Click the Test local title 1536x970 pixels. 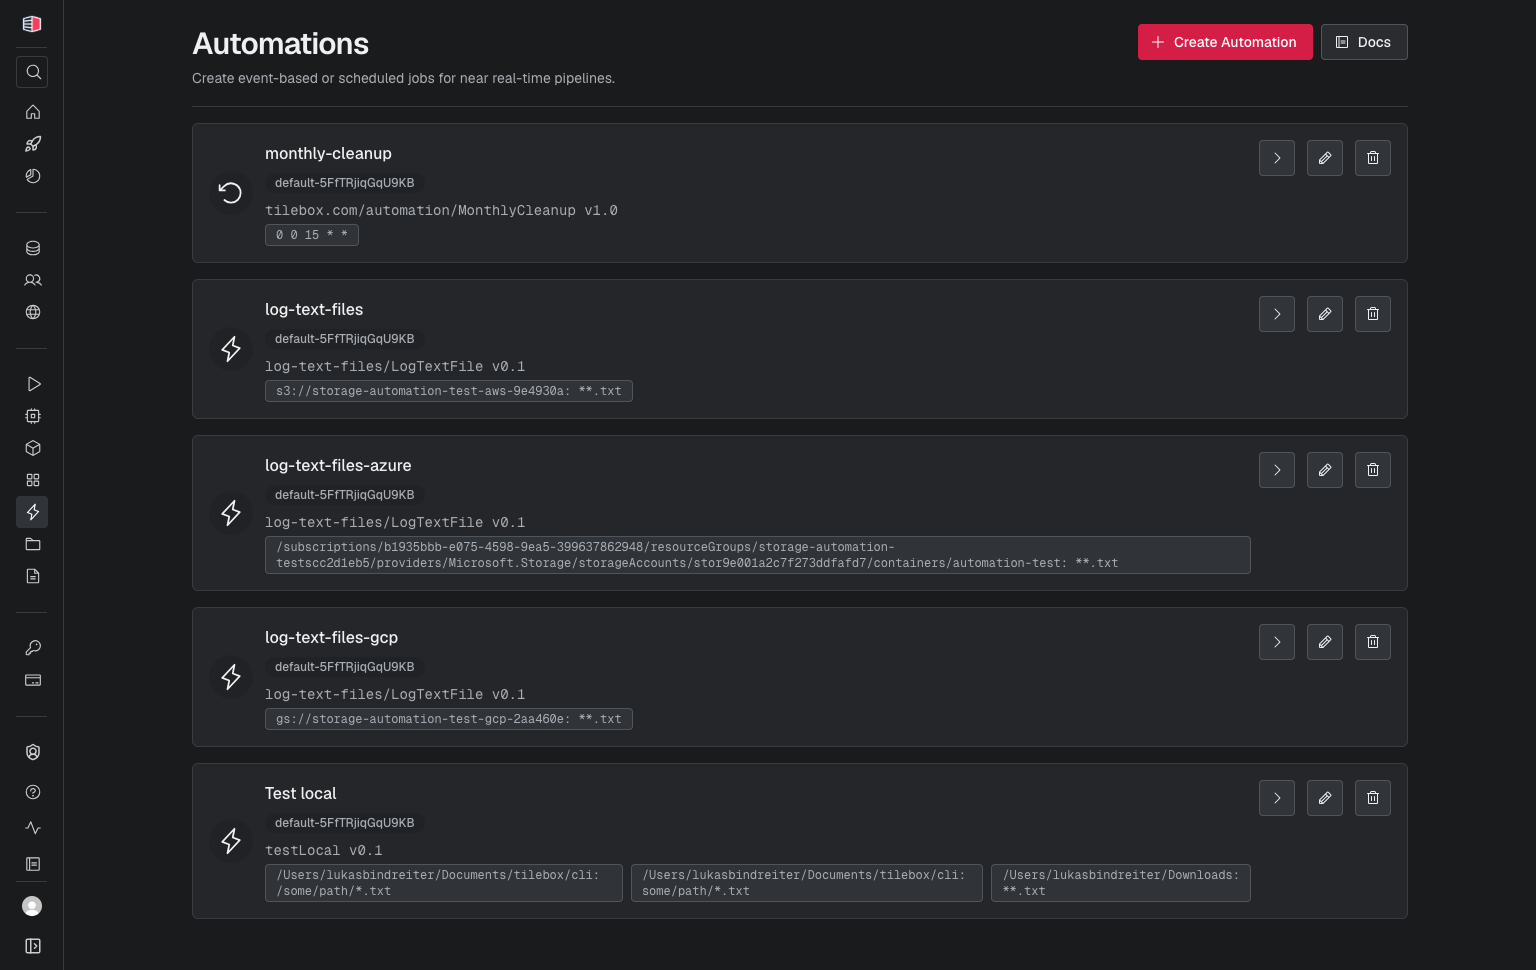point(300,793)
